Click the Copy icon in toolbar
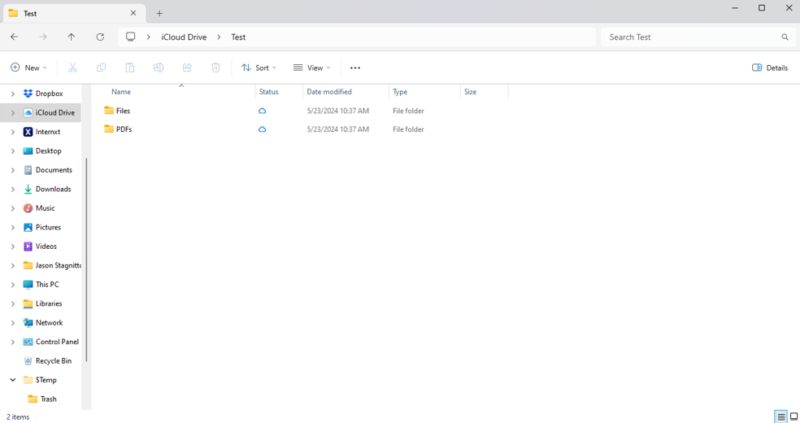 pyautogui.click(x=101, y=67)
